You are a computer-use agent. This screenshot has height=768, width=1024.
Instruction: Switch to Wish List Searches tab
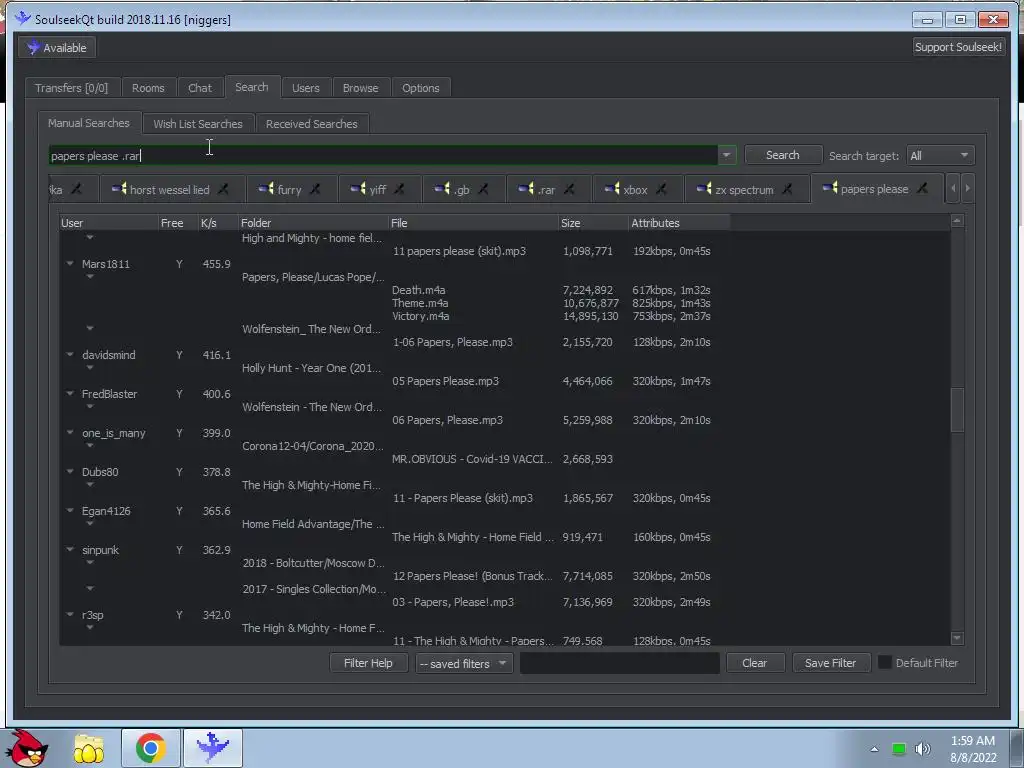point(198,123)
